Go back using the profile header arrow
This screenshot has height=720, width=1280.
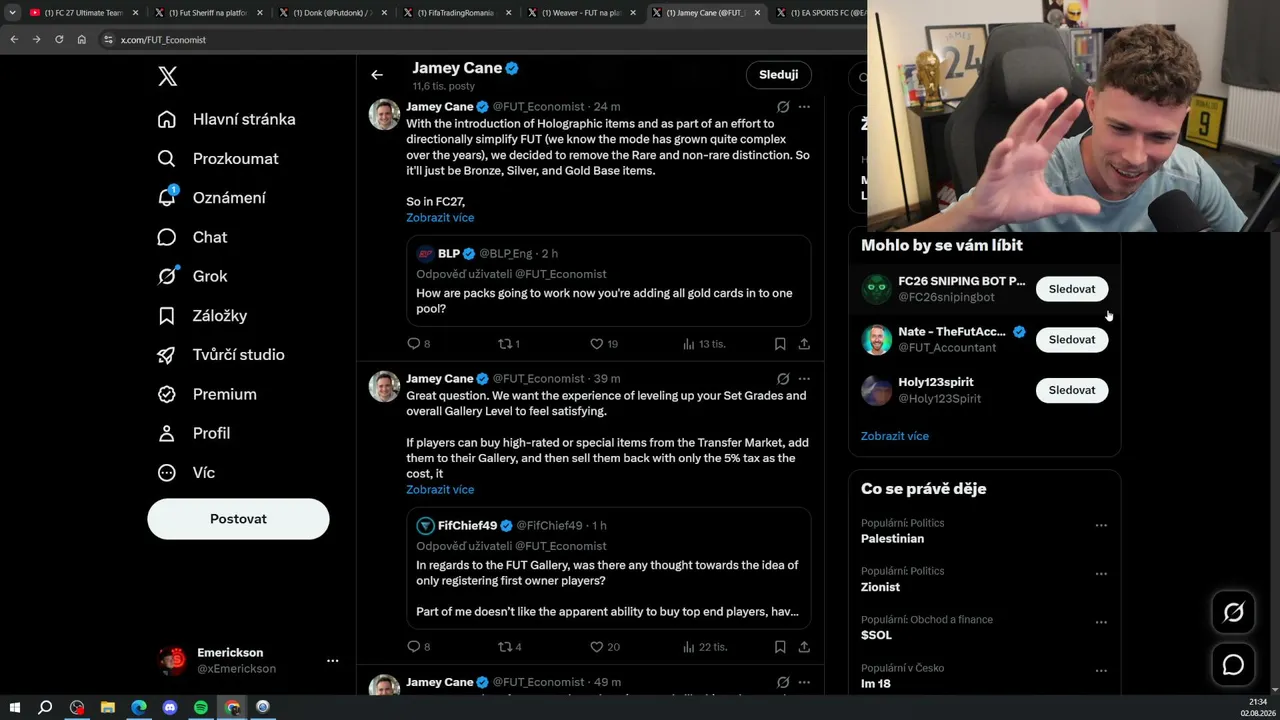[x=377, y=75]
